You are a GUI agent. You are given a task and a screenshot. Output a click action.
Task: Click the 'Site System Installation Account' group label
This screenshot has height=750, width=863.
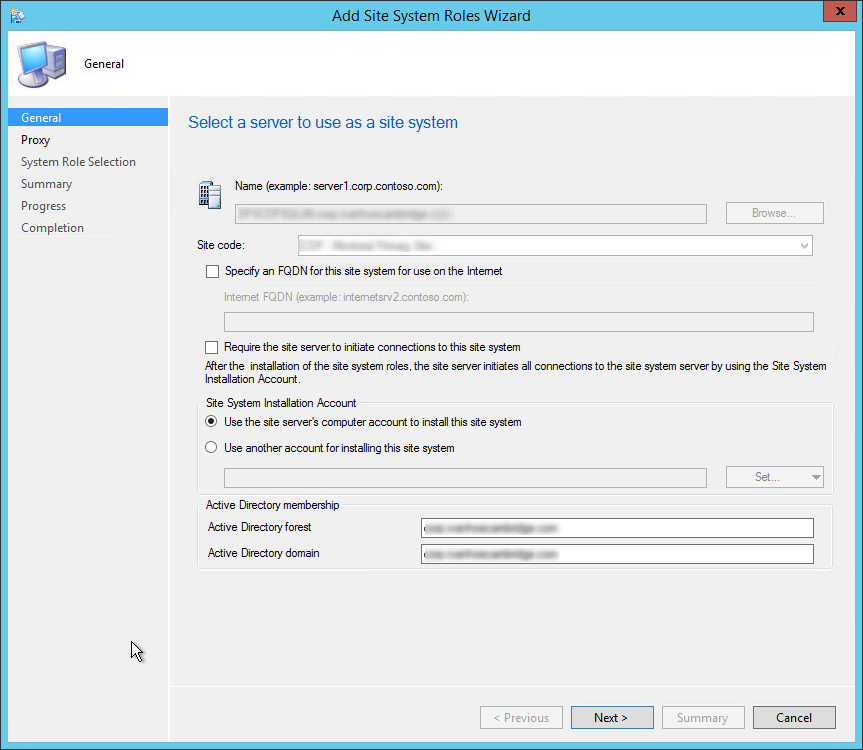281,403
